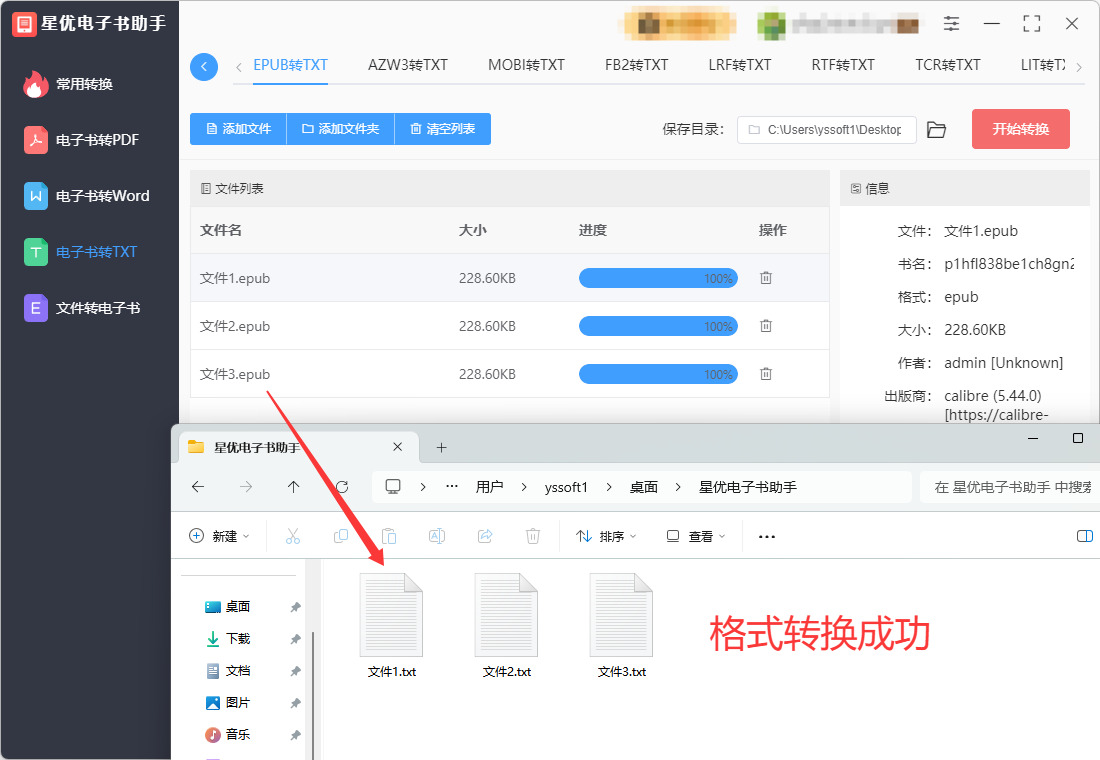Click the 文件1.epub progress bar
This screenshot has width=1100, height=760.
pyautogui.click(x=658, y=278)
